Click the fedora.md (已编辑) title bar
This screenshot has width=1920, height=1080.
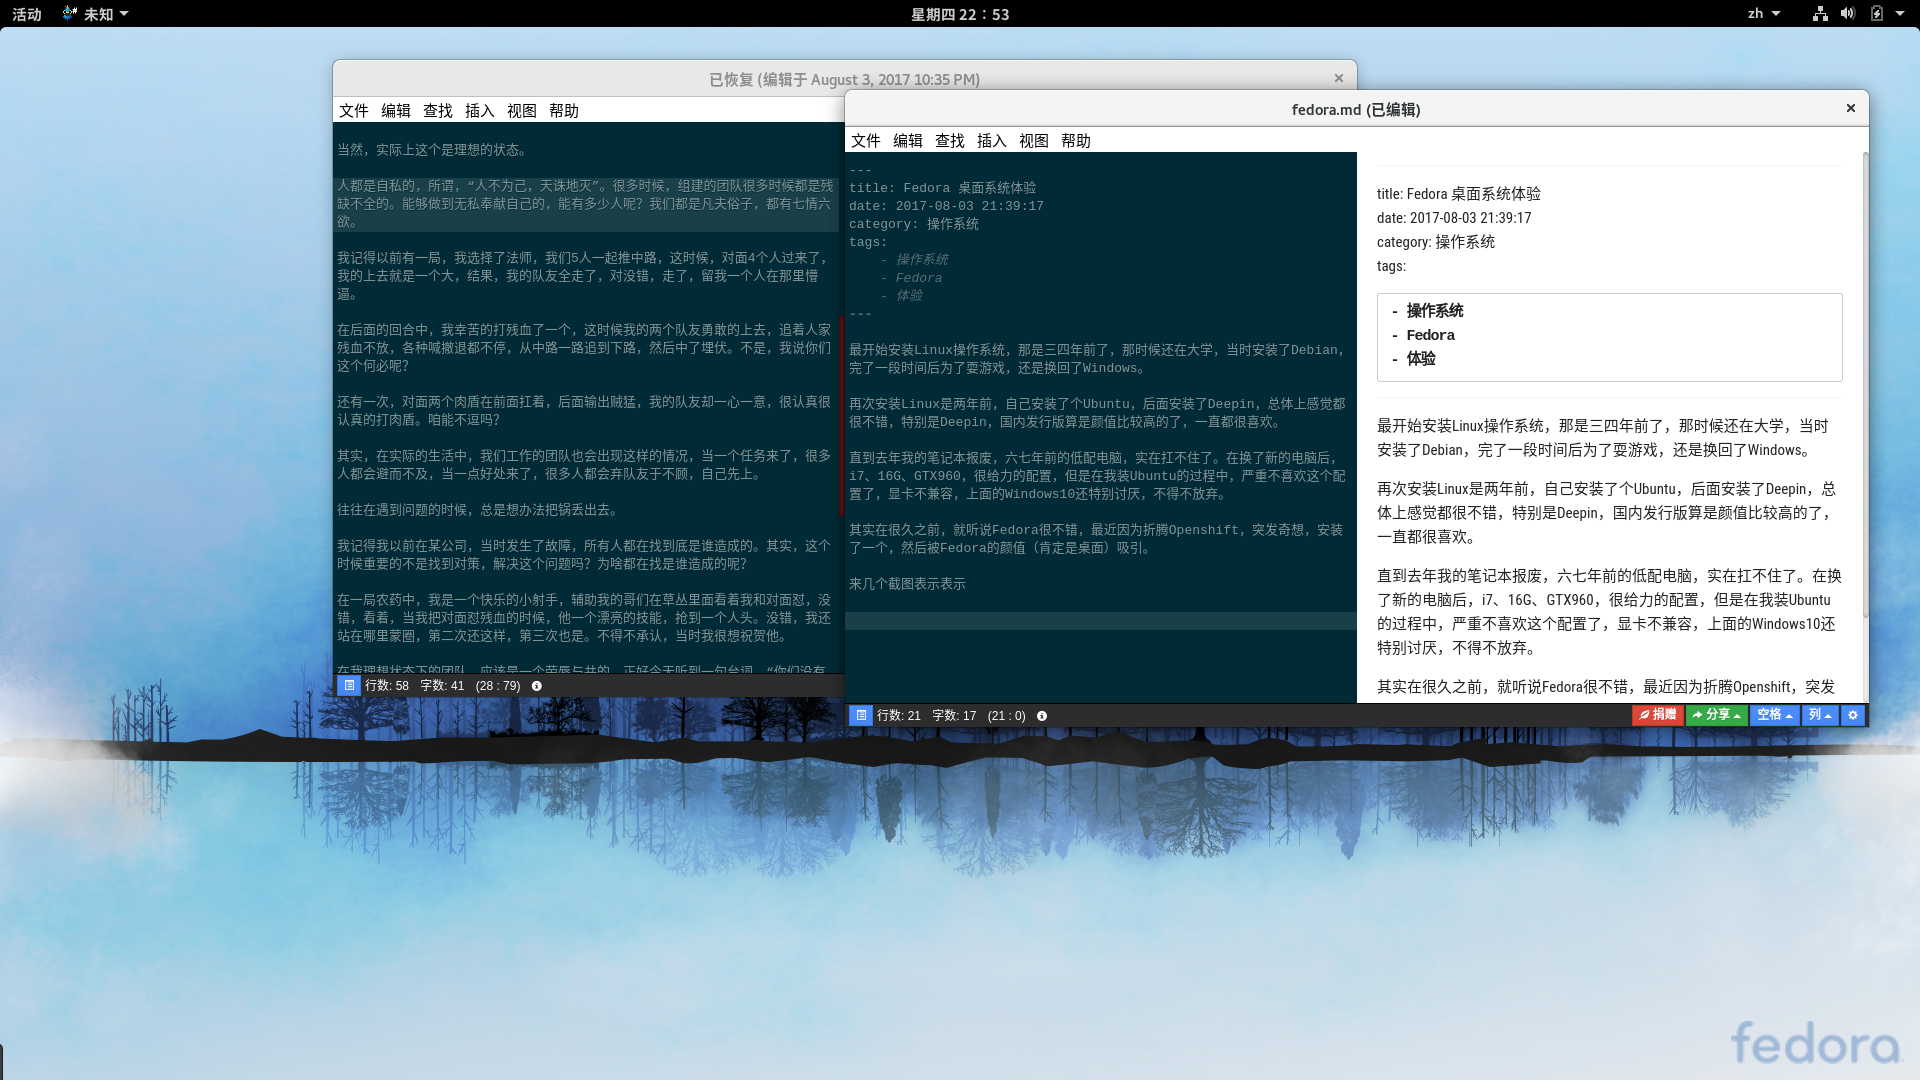1355,109
